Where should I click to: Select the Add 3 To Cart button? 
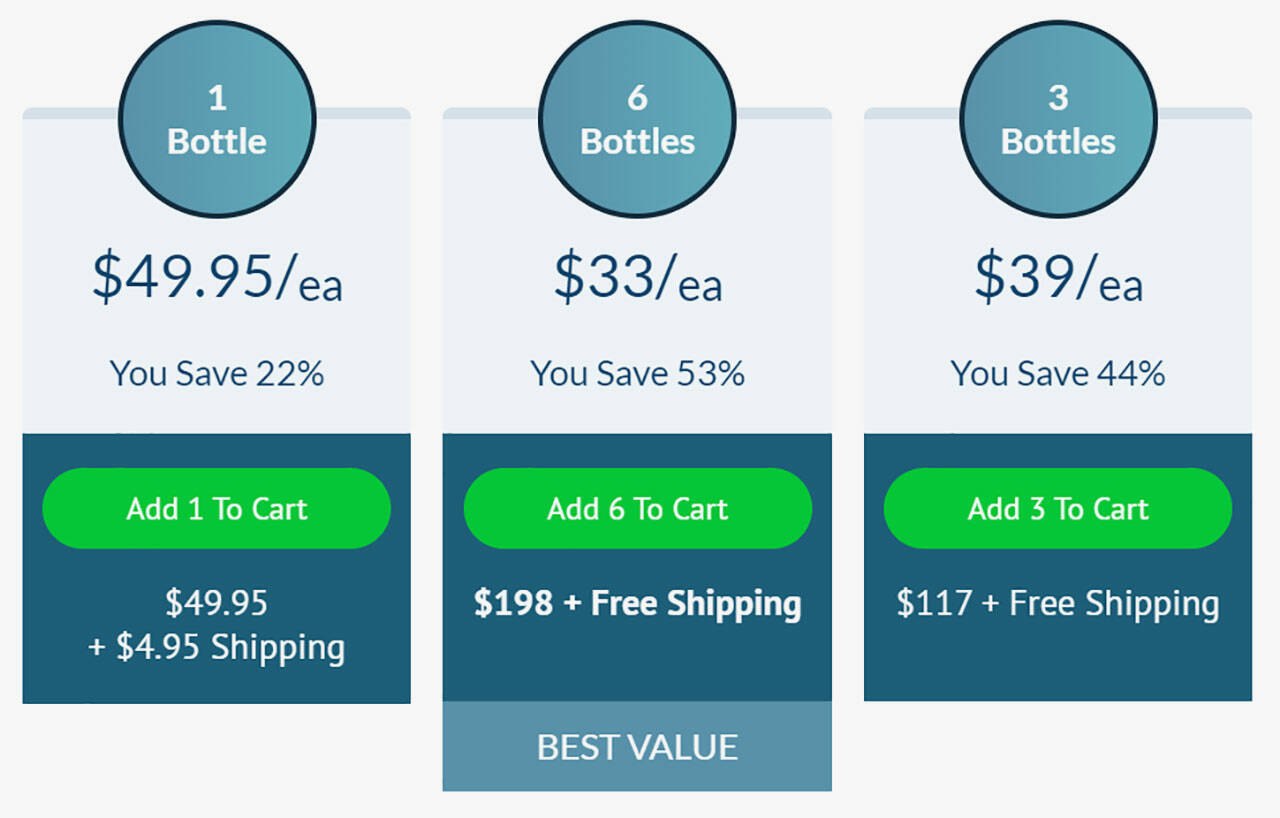point(1057,508)
